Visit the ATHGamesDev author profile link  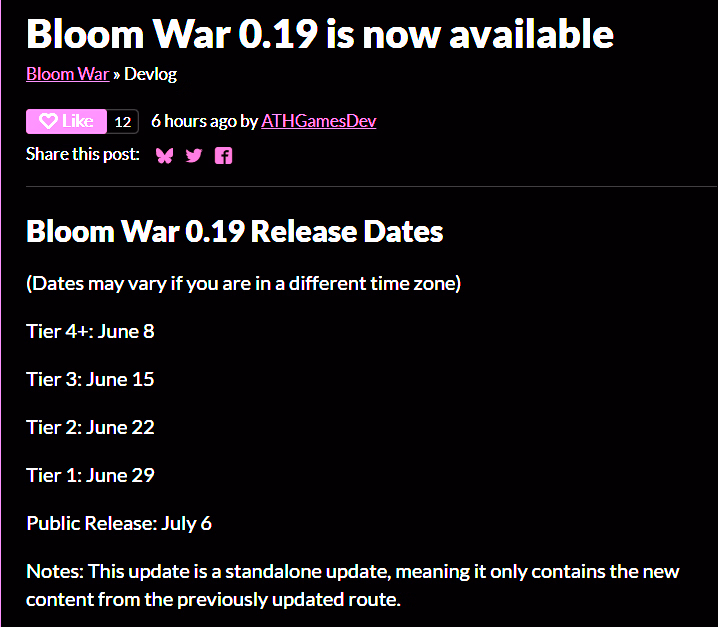click(319, 121)
